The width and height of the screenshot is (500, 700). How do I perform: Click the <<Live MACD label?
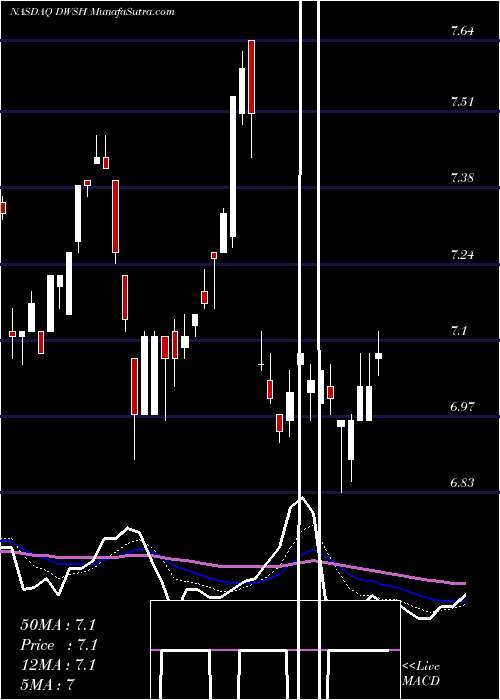click(x=421, y=673)
